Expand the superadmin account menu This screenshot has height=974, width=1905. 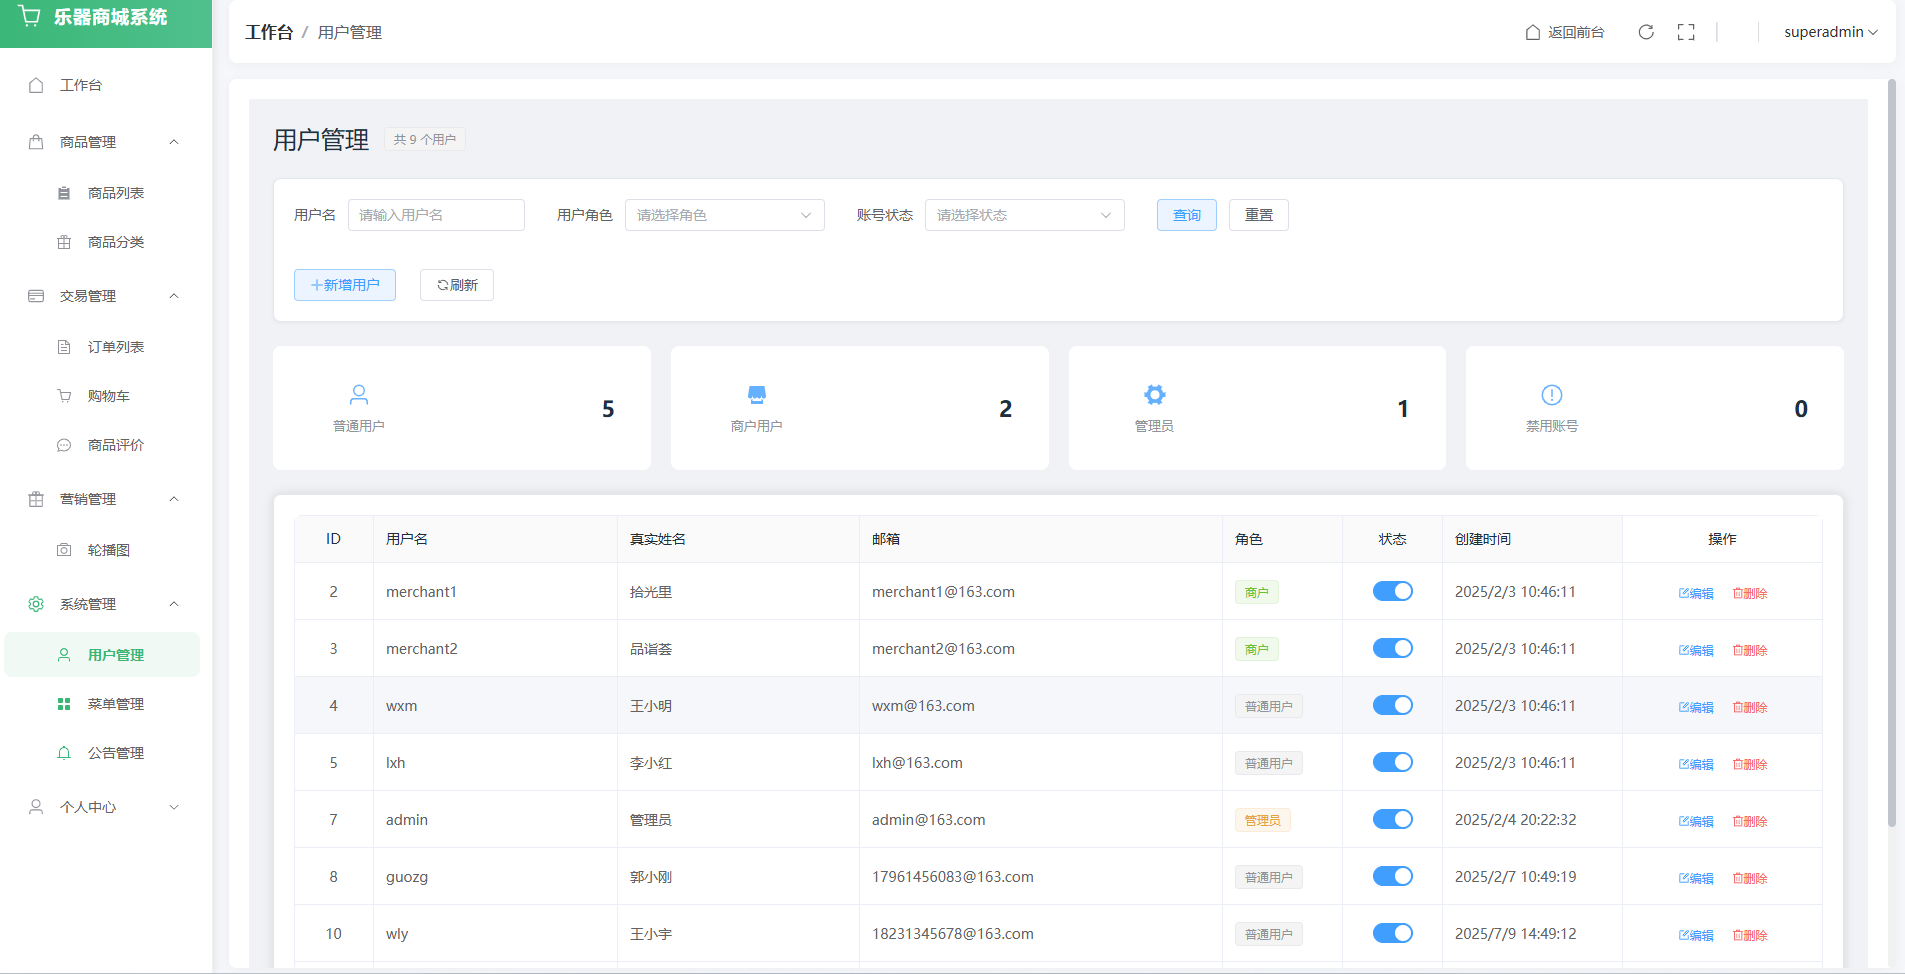coord(1830,32)
